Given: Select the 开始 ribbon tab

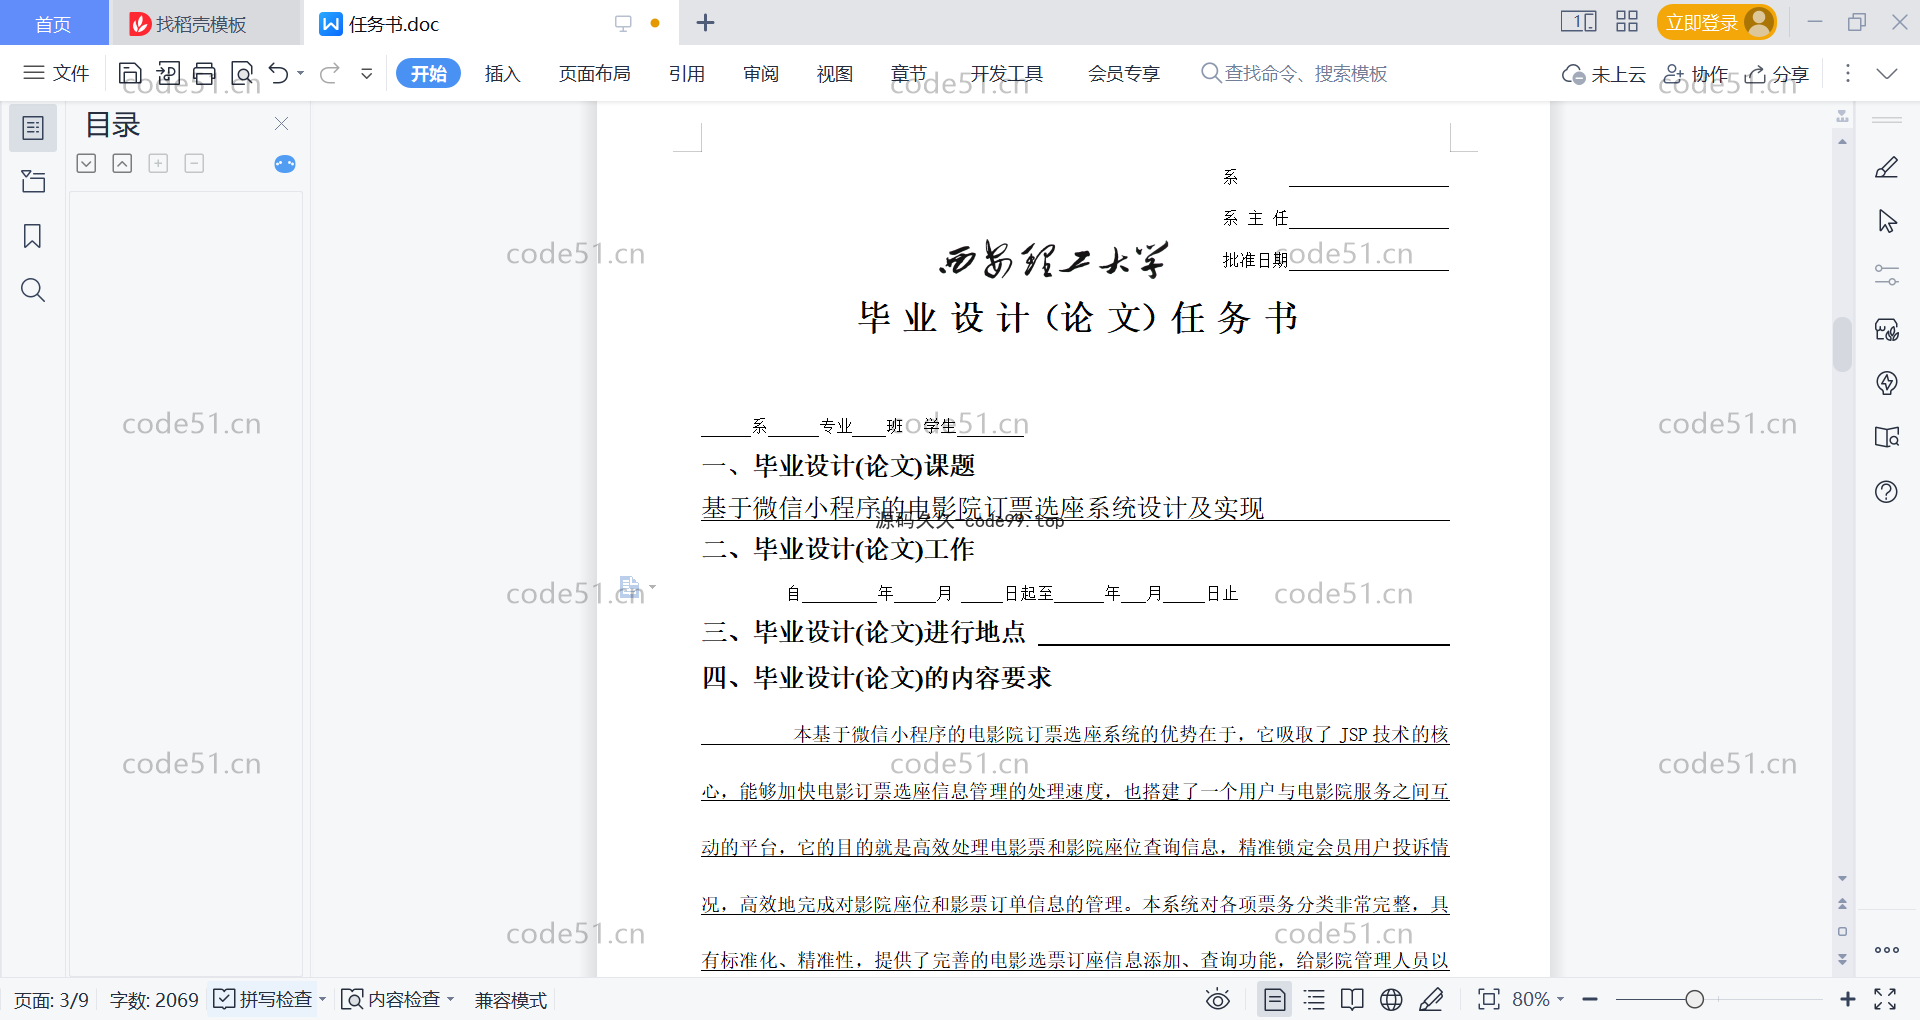Looking at the screenshot, I should pos(428,73).
